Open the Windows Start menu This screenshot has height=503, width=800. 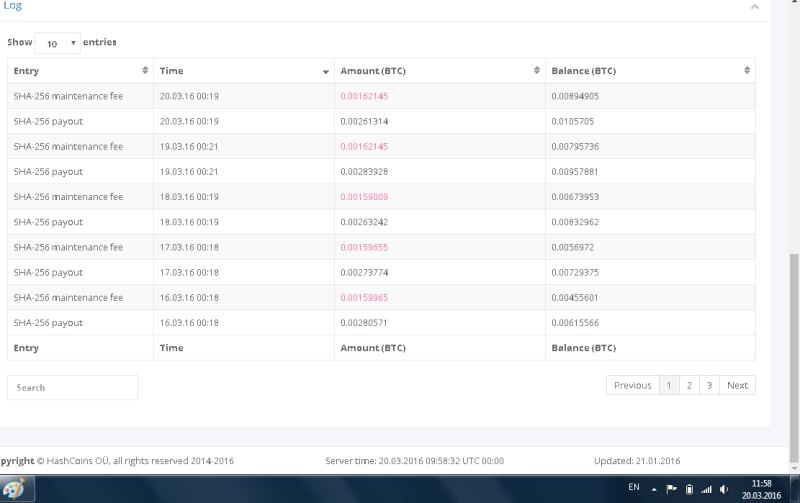click(x=17, y=490)
